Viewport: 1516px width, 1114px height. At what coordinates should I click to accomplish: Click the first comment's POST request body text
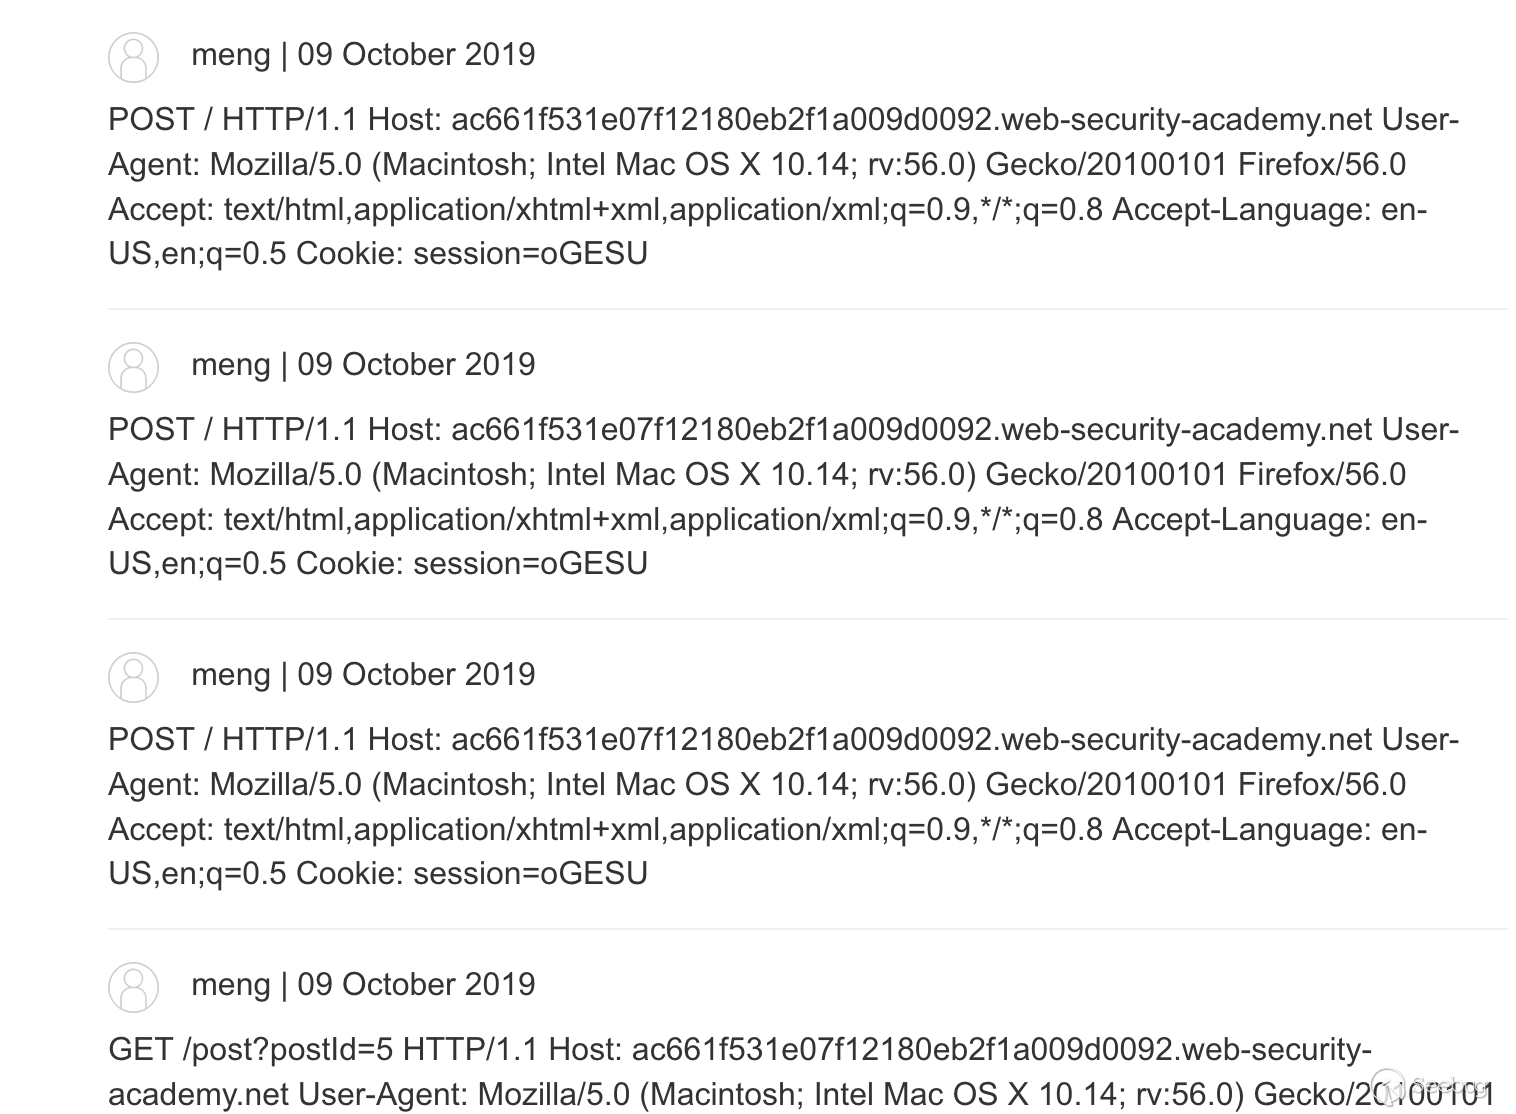[784, 187]
